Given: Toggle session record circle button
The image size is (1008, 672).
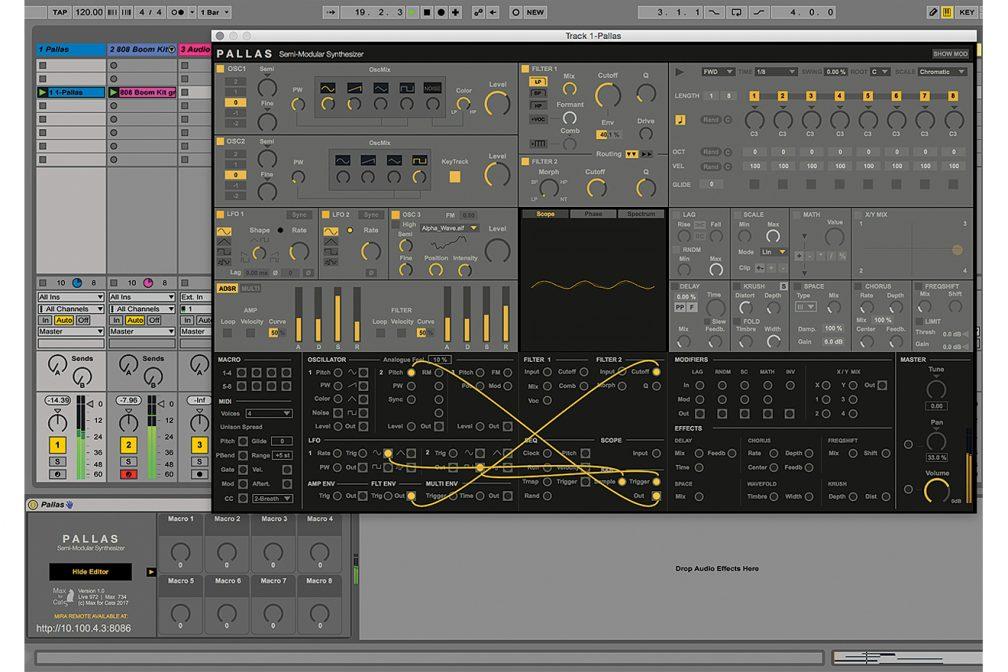Looking at the screenshot, I should pyautogui.click(x=516, y=12).
